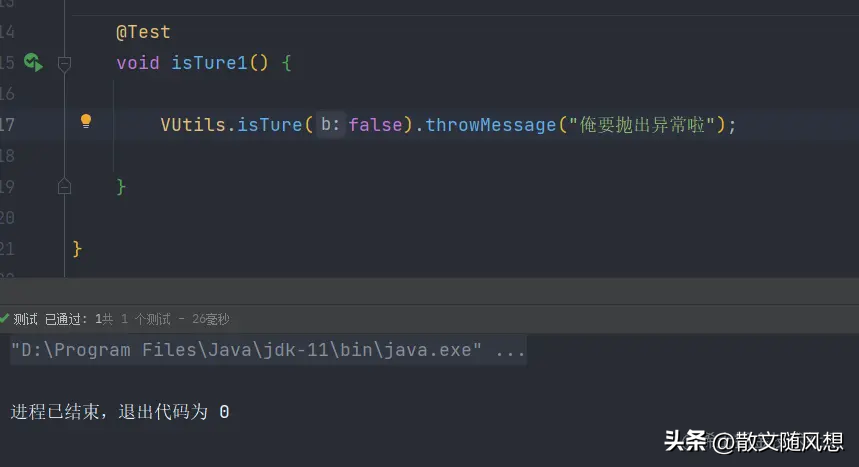The width and height of the screenshot is (859, 467).
Task: Click the class closing brace on line 21
Action: (77, 249)
